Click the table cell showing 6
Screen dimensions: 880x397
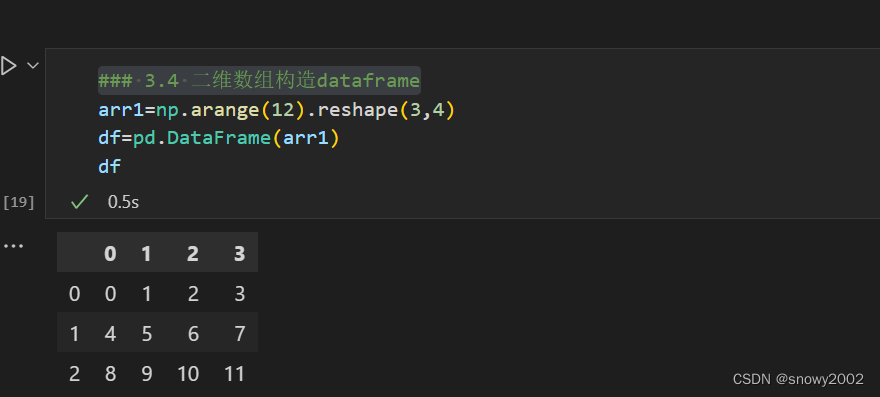point(193,334)
